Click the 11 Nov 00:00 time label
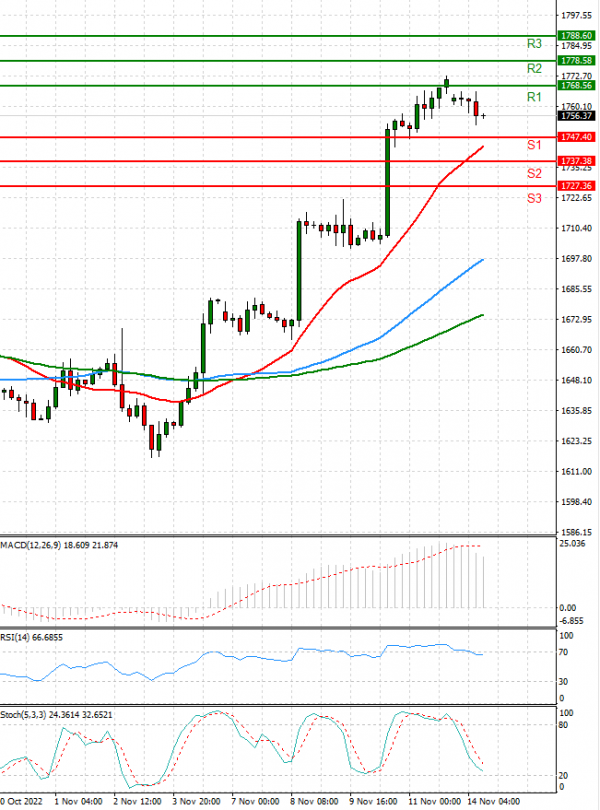 [x=434, y=801]
